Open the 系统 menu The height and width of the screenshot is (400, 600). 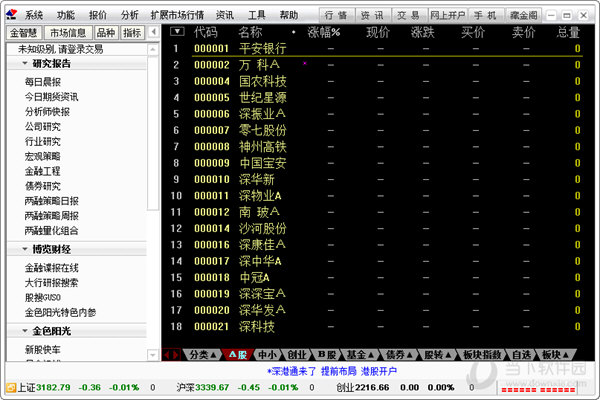(34, 15)
